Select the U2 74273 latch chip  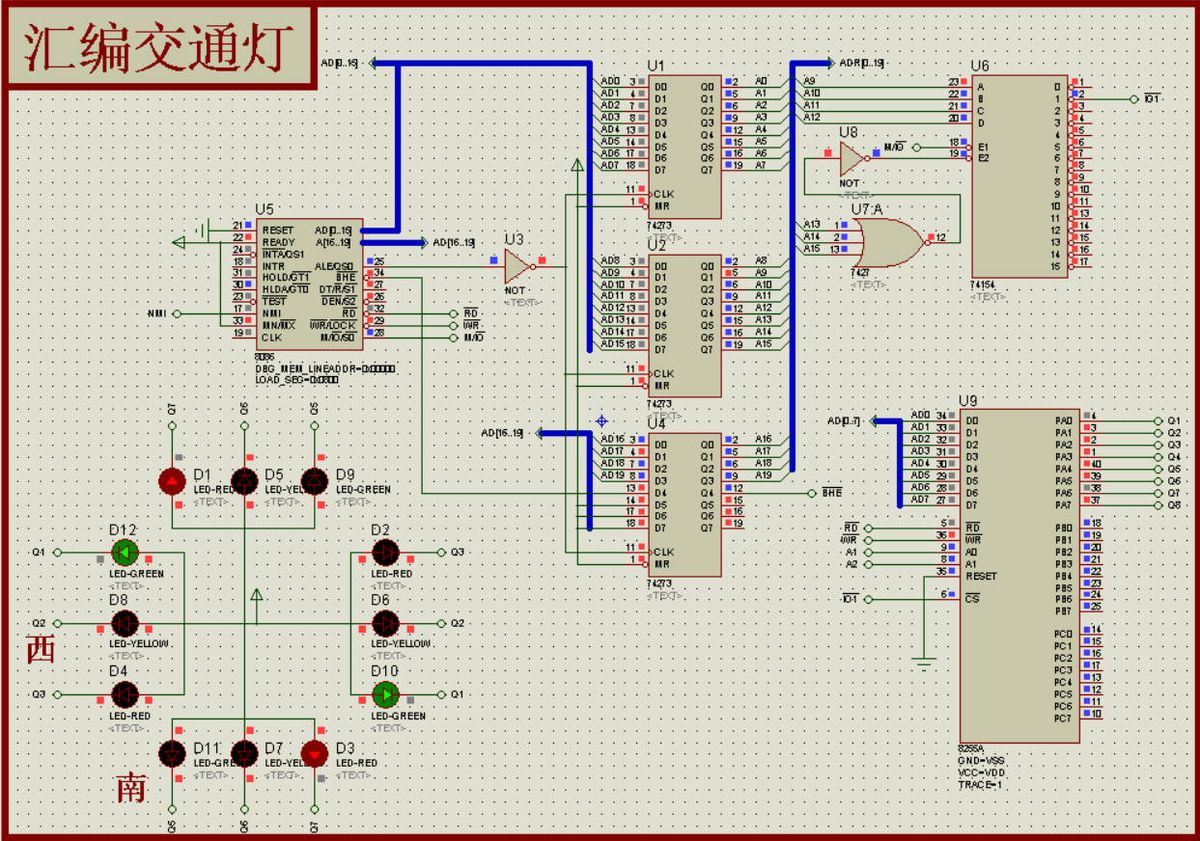[684, 325]
